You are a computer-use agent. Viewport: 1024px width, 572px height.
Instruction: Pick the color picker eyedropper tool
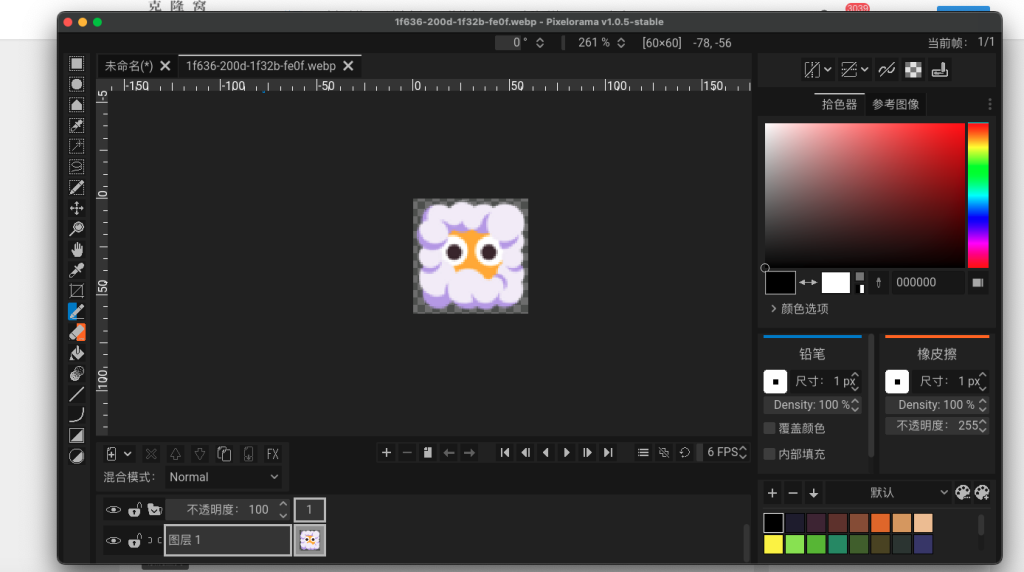point(76,270)
